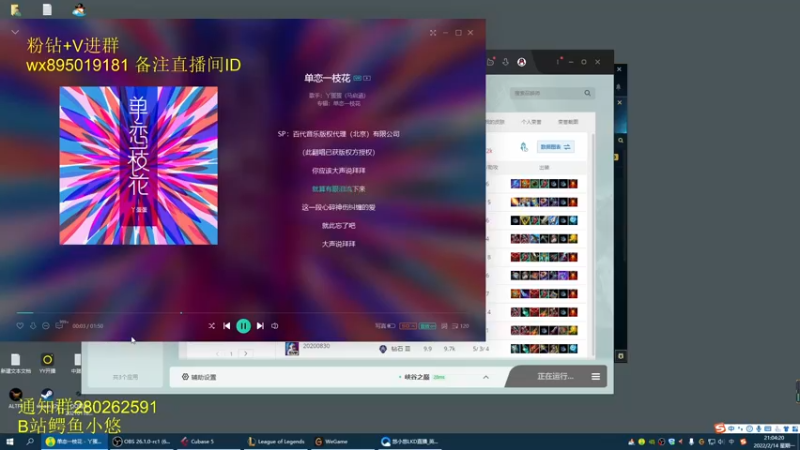Download the current song
The width and height of the screenshot is (800, 450).
[33, 326]
